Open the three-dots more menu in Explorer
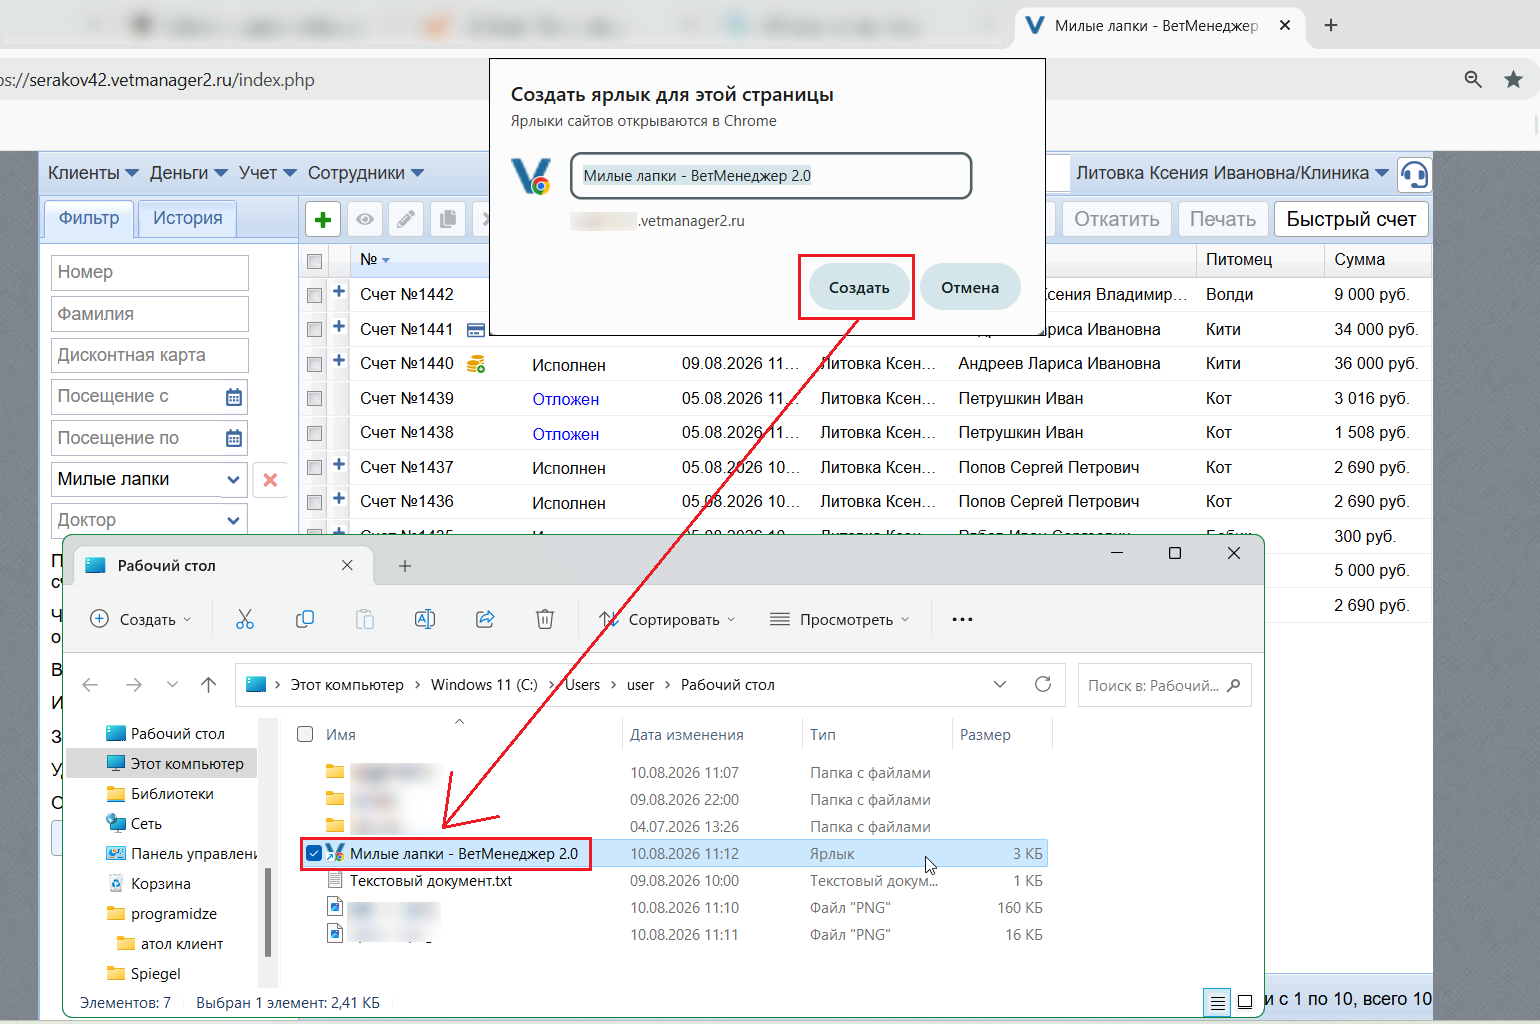Image resolution: width=1540 pixels, height=1024 pixels. pos(962,619)
